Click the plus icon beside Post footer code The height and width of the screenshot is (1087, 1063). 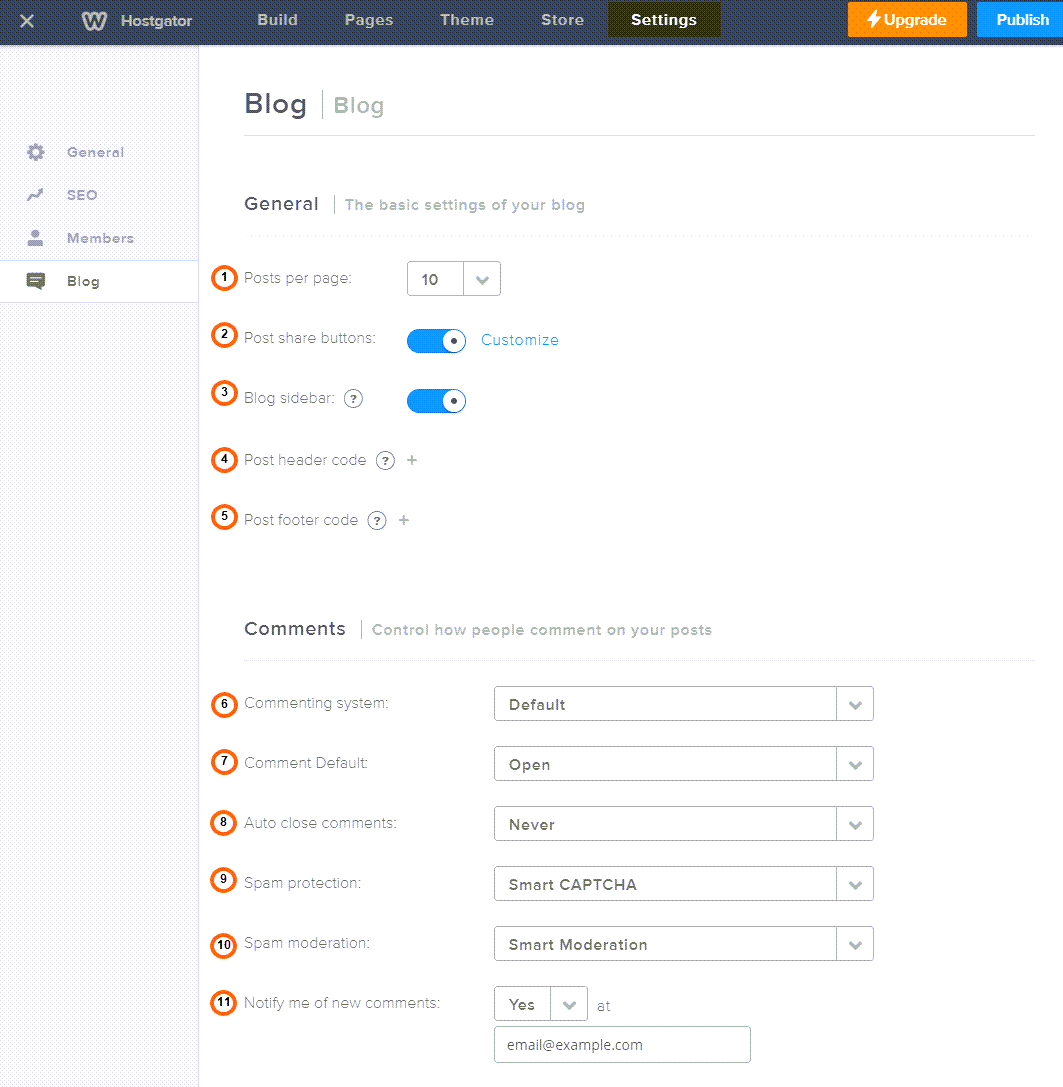tap(404, 520)
